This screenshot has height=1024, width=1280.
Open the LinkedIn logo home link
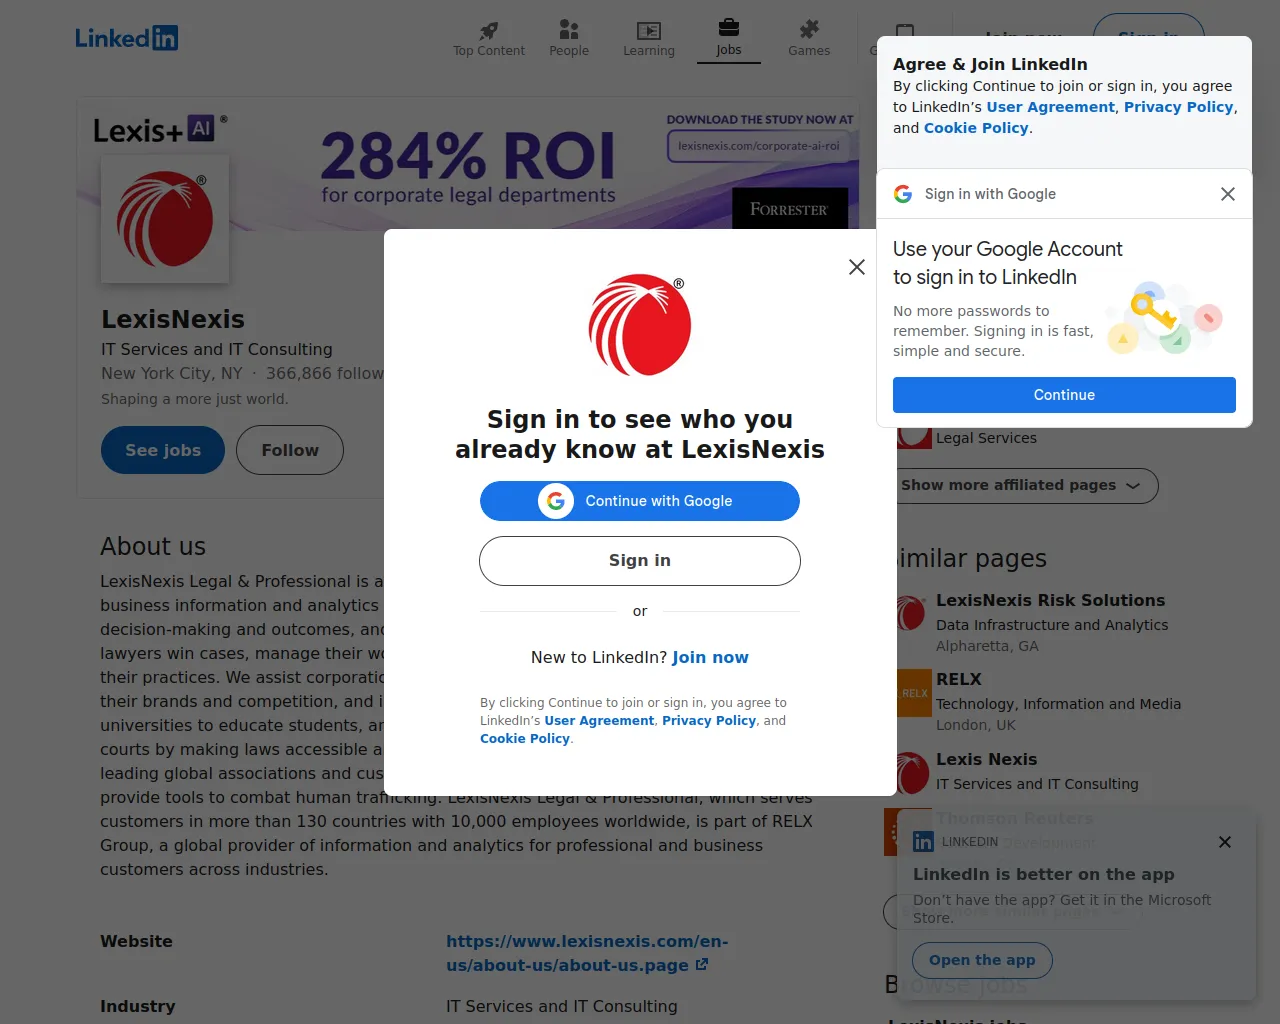pyautogui.click(x=127, y=38)
